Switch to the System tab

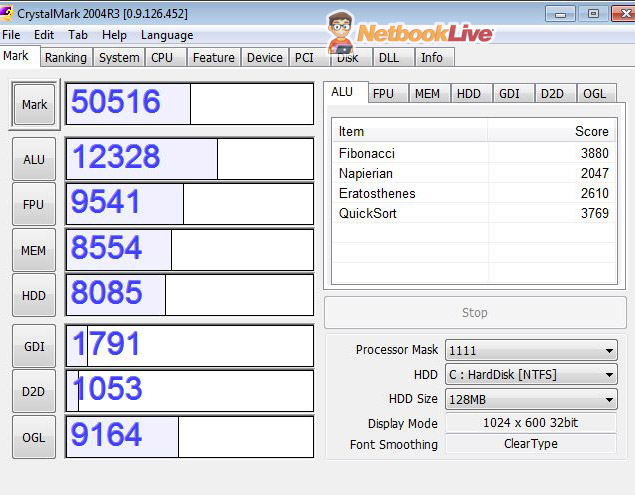point(119,58)
